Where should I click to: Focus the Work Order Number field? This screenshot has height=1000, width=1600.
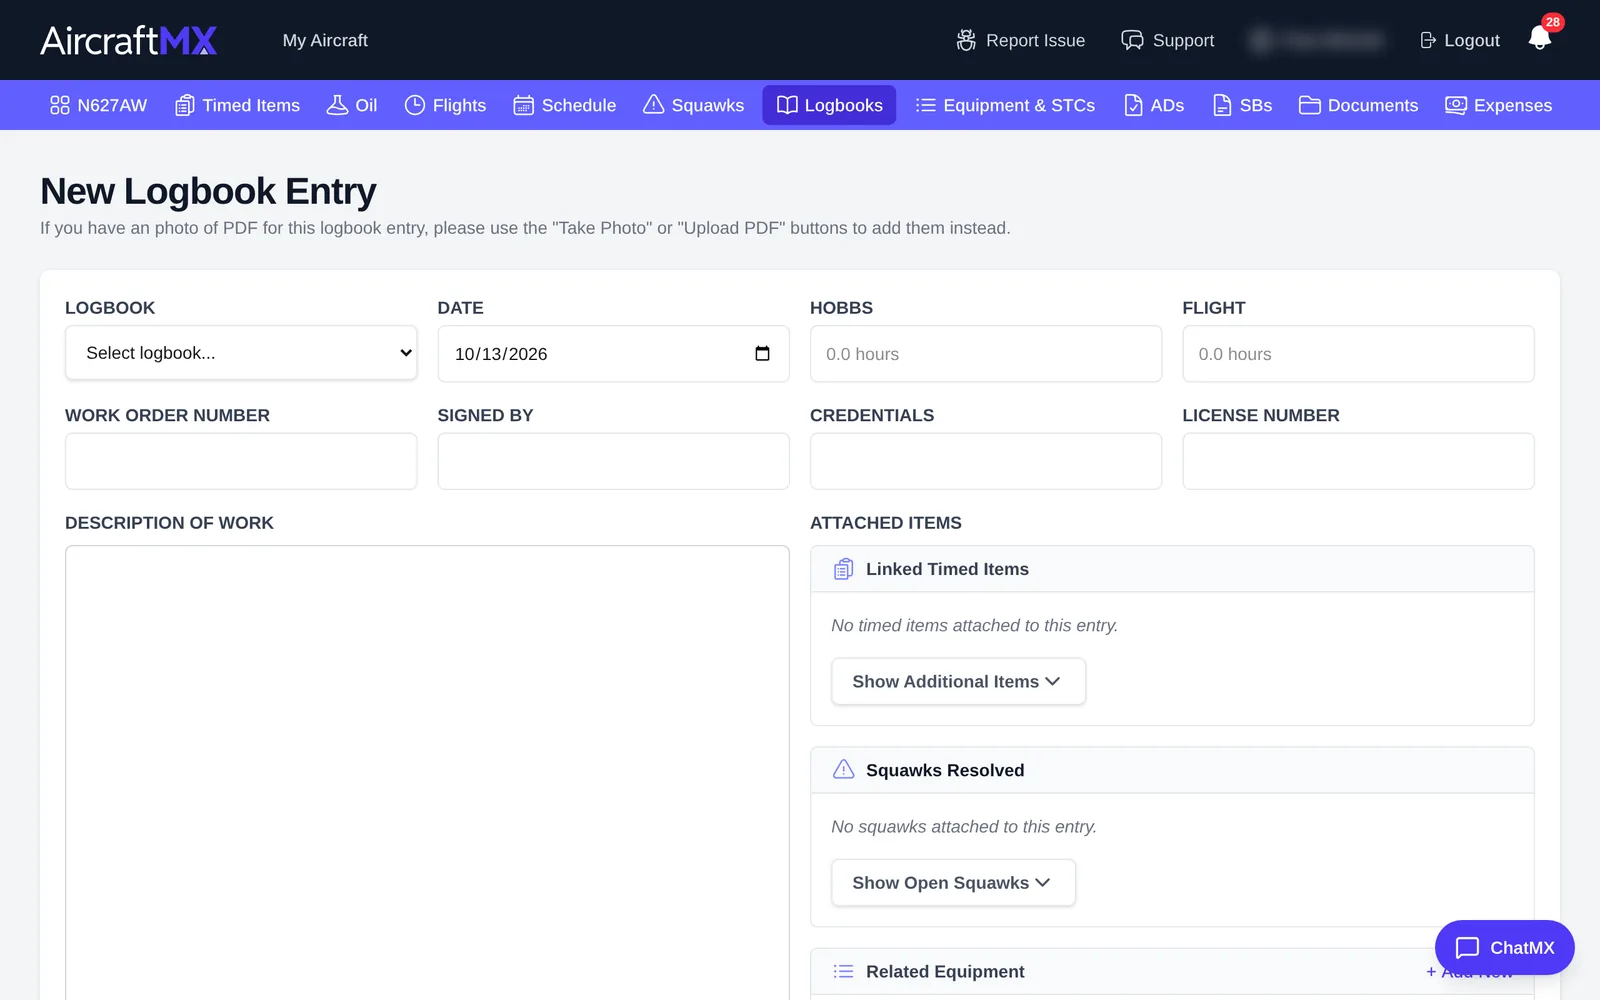pyautogui.click(x=241, y=461)
